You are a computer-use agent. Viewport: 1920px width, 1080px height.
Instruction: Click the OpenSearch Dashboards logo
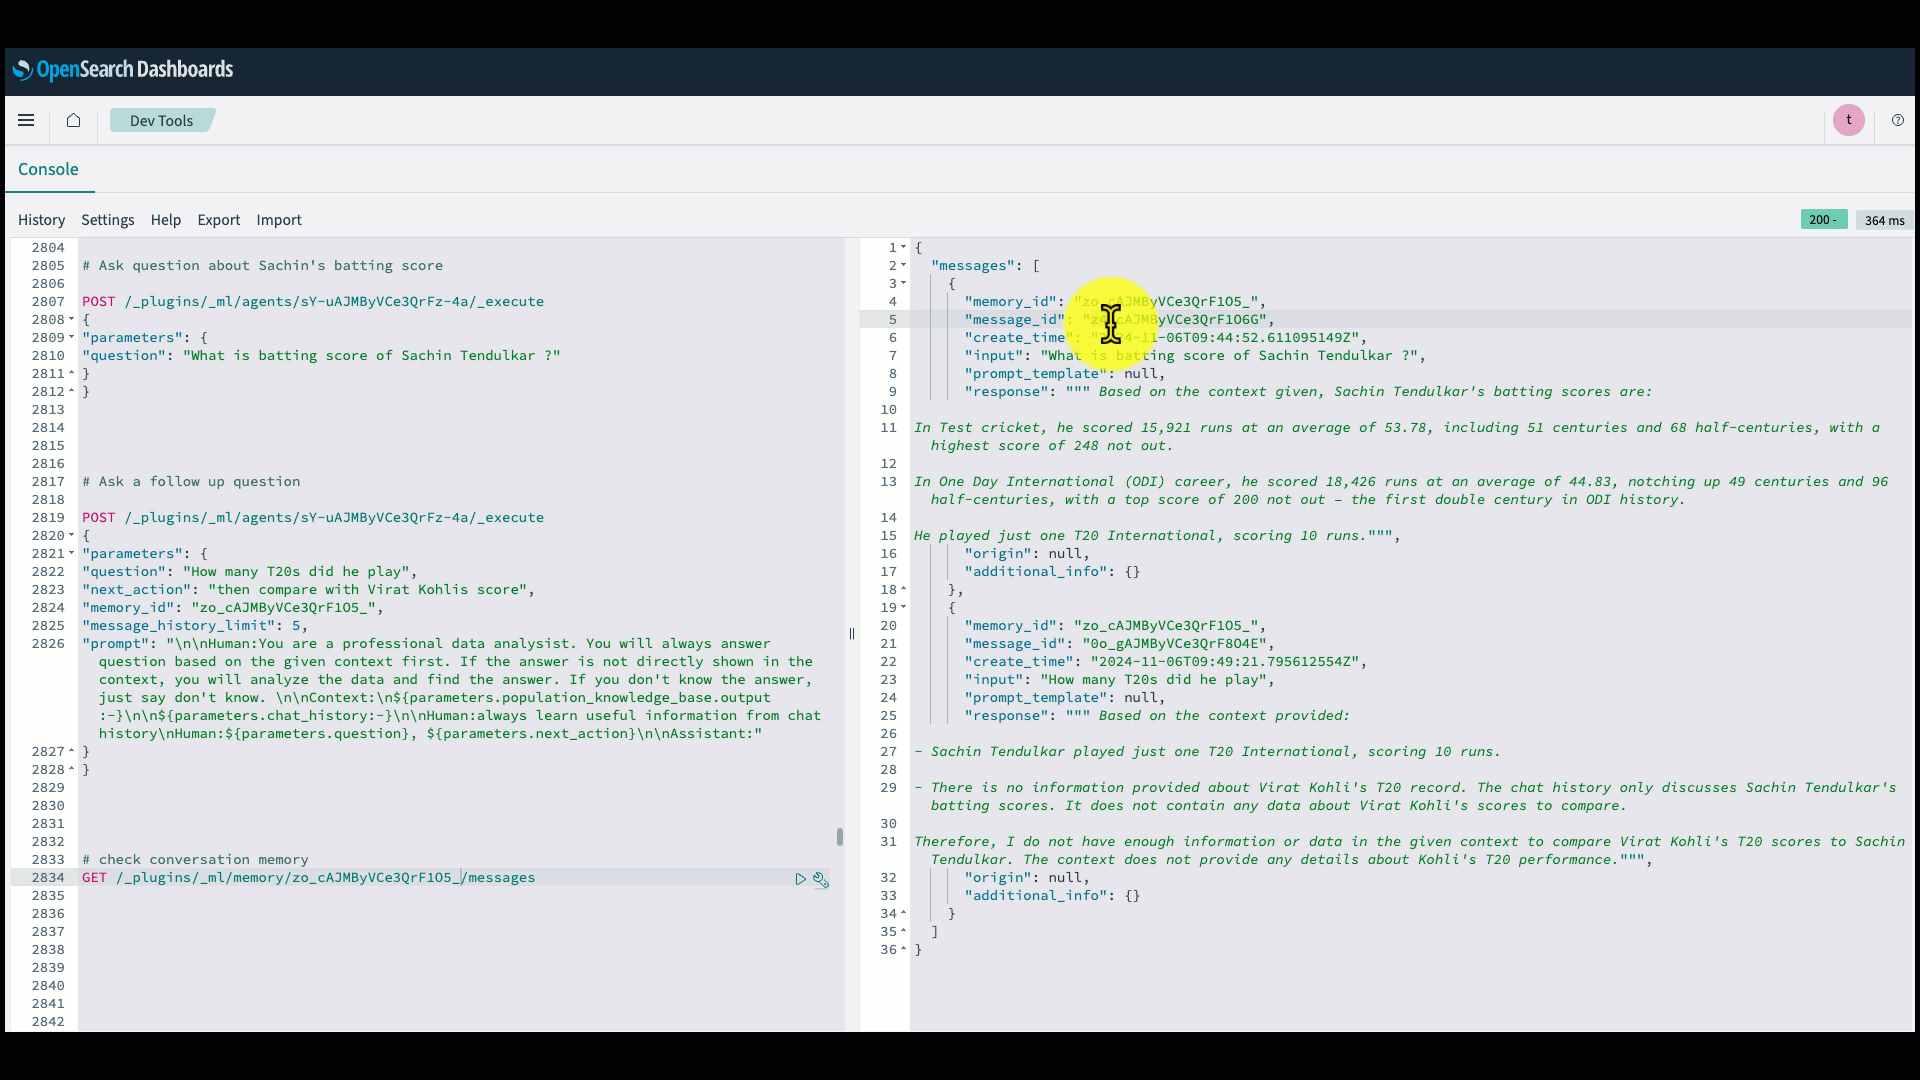tap(123, 70)
